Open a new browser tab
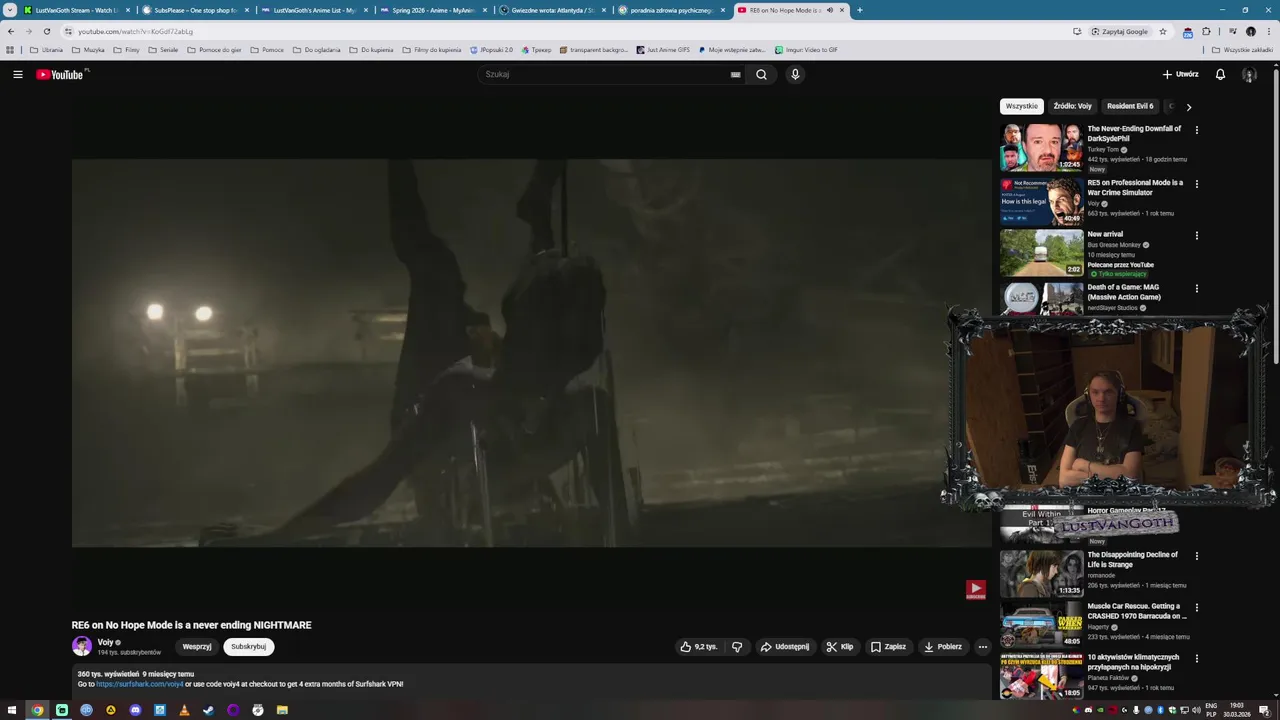This screenshot has height=720, width=1280. point(860,10)
